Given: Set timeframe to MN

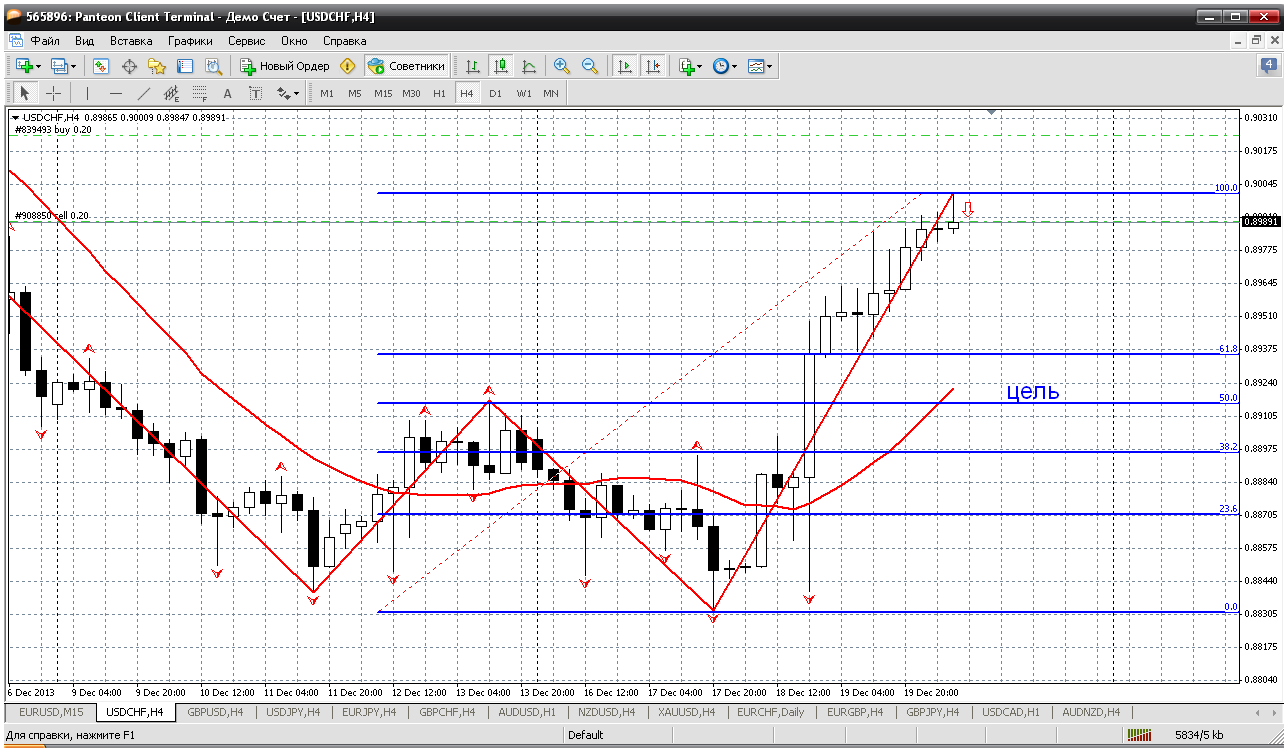Looking at the screenshot, I should coord(551,93).
